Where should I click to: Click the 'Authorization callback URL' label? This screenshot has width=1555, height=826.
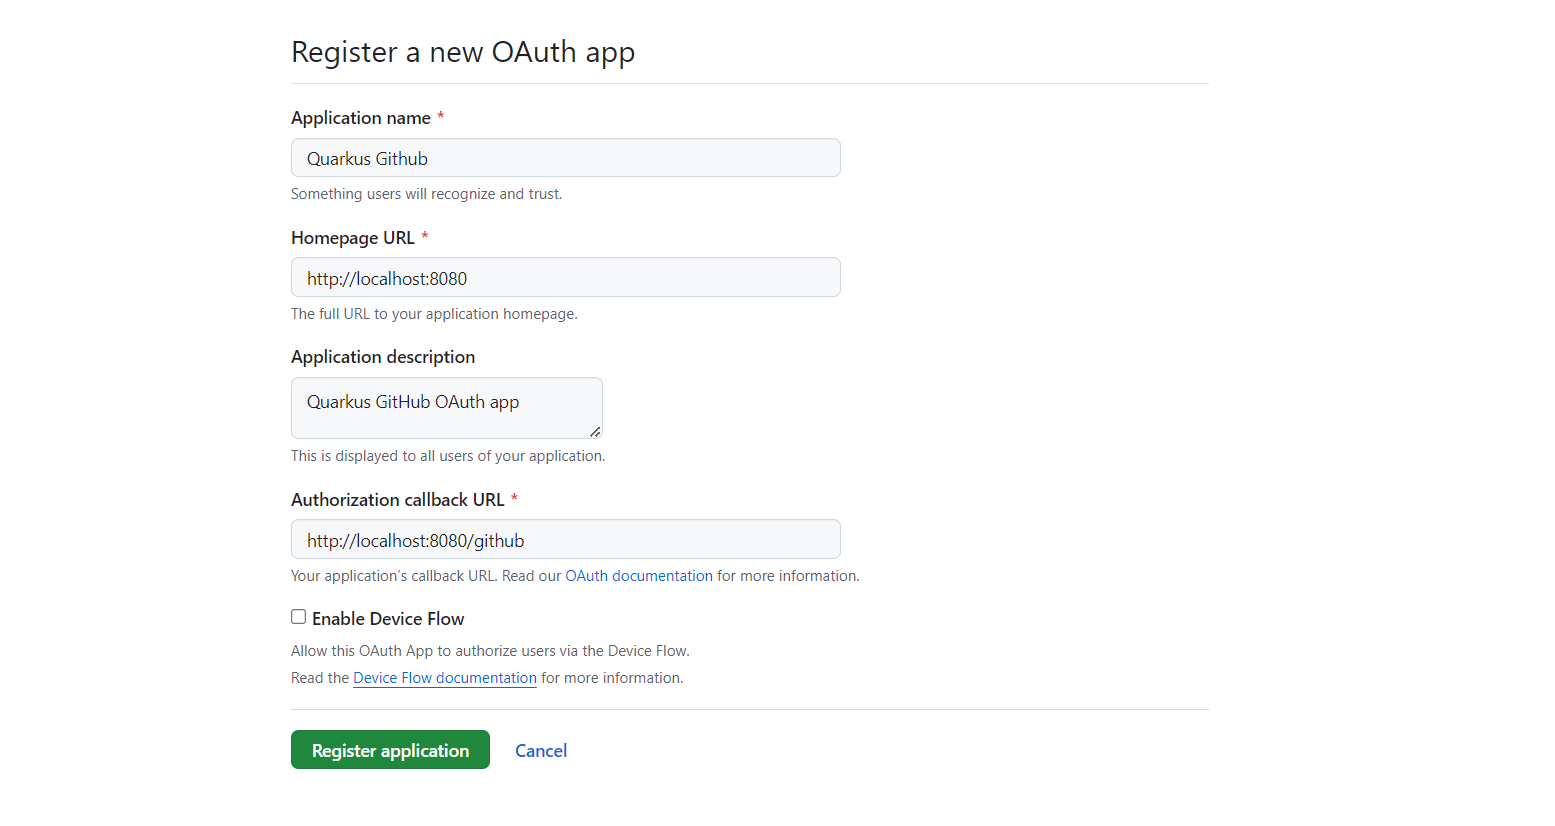(x=398, y=500)
